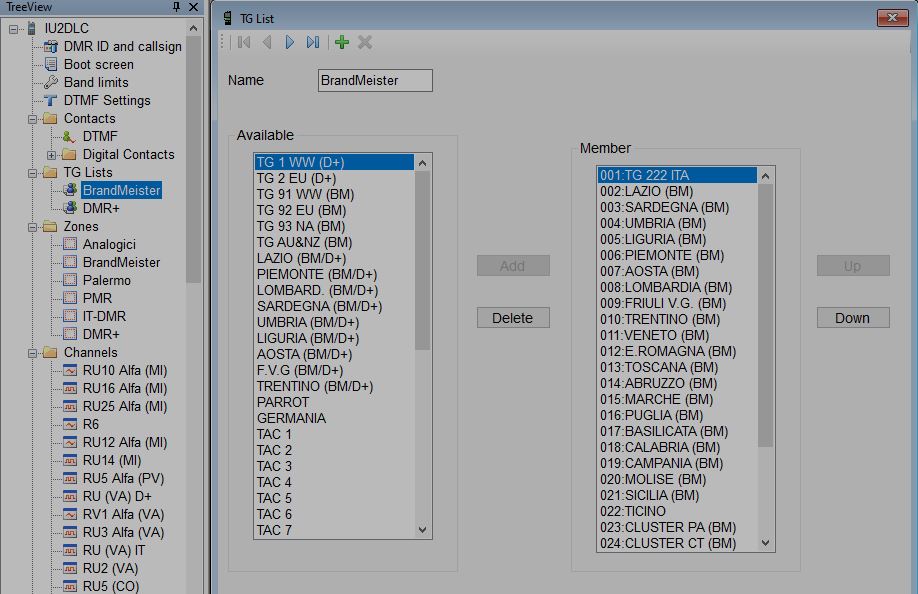Select TG 2 EU (D+) in Available list
This screenshot has width=918, height=594.
coord(334,178)
